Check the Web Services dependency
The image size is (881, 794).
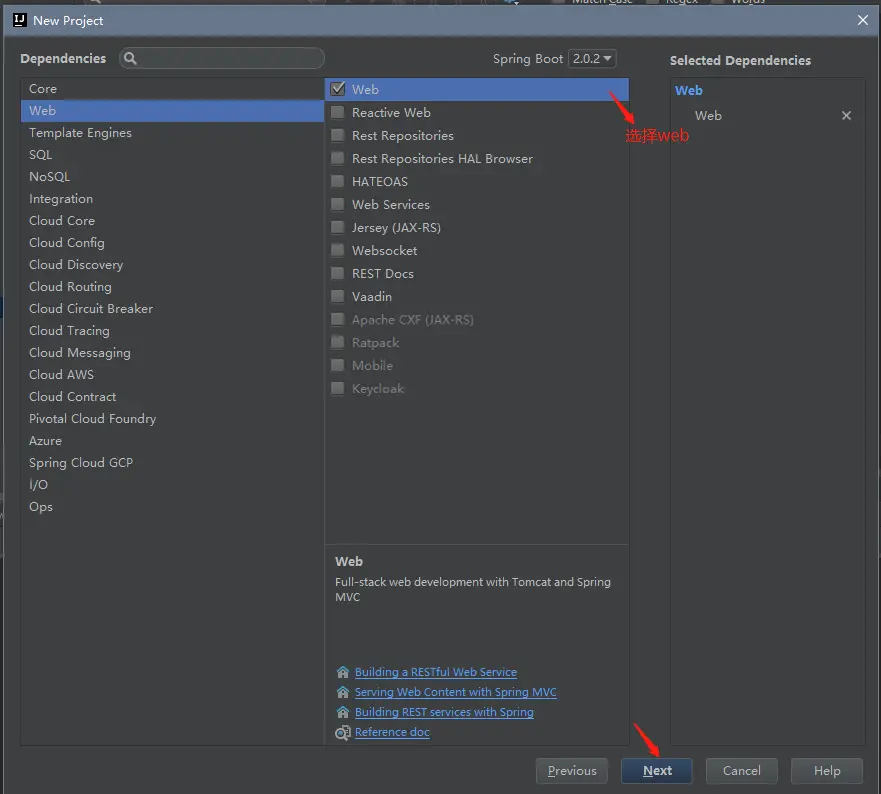coord(338,204)
